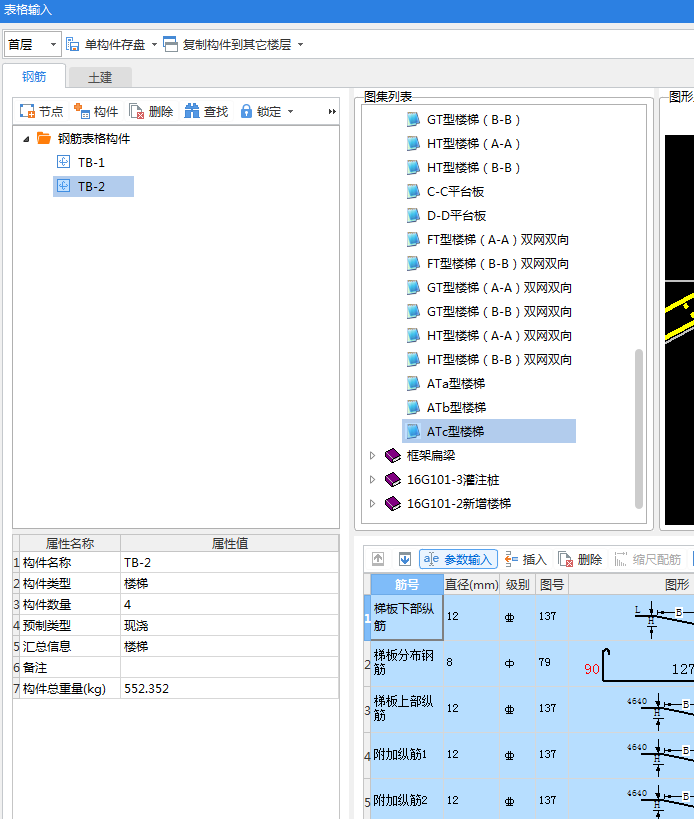Select the 梯板上部纵筋 row cell
Viewport: 694px width, 819px height.
pyautogui.click(x=407, y=709)
